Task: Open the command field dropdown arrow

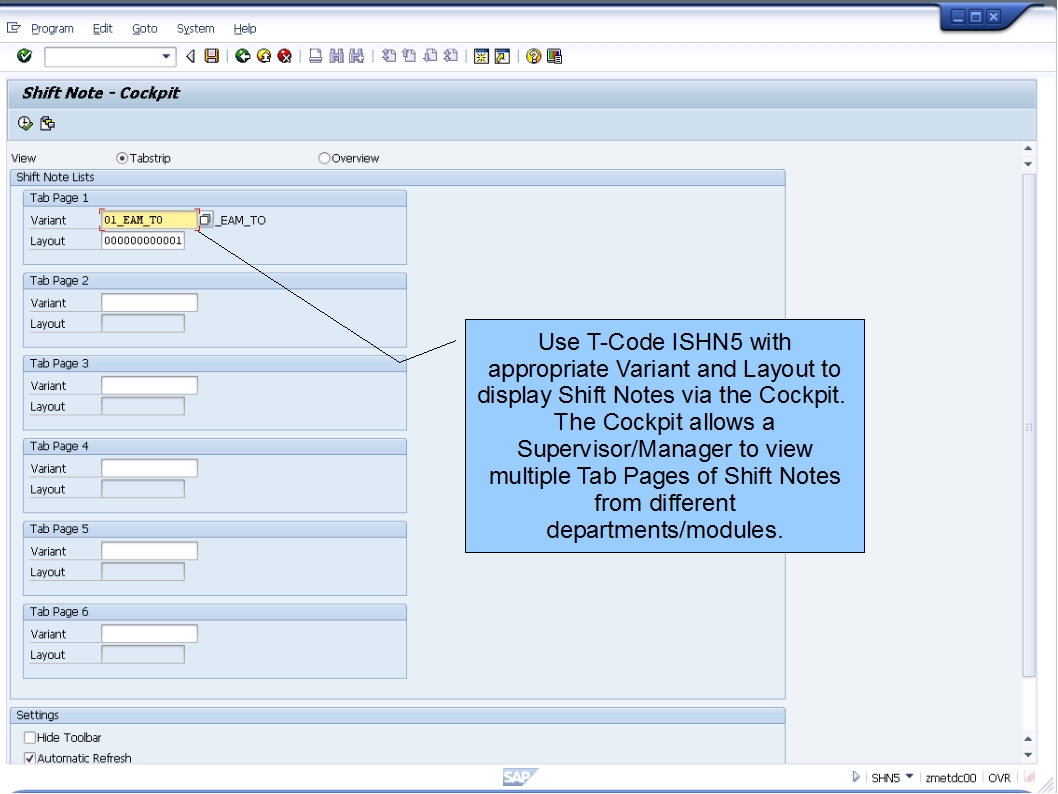Action: pyautogui.click(x=166, y=57)
